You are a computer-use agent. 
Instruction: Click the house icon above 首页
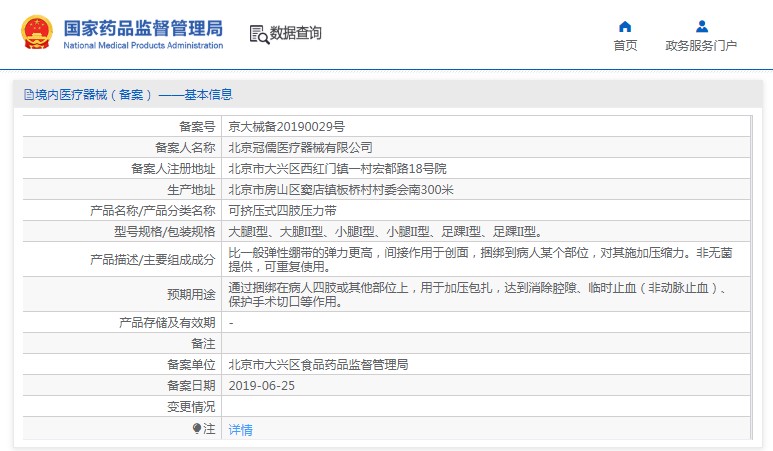625,26
